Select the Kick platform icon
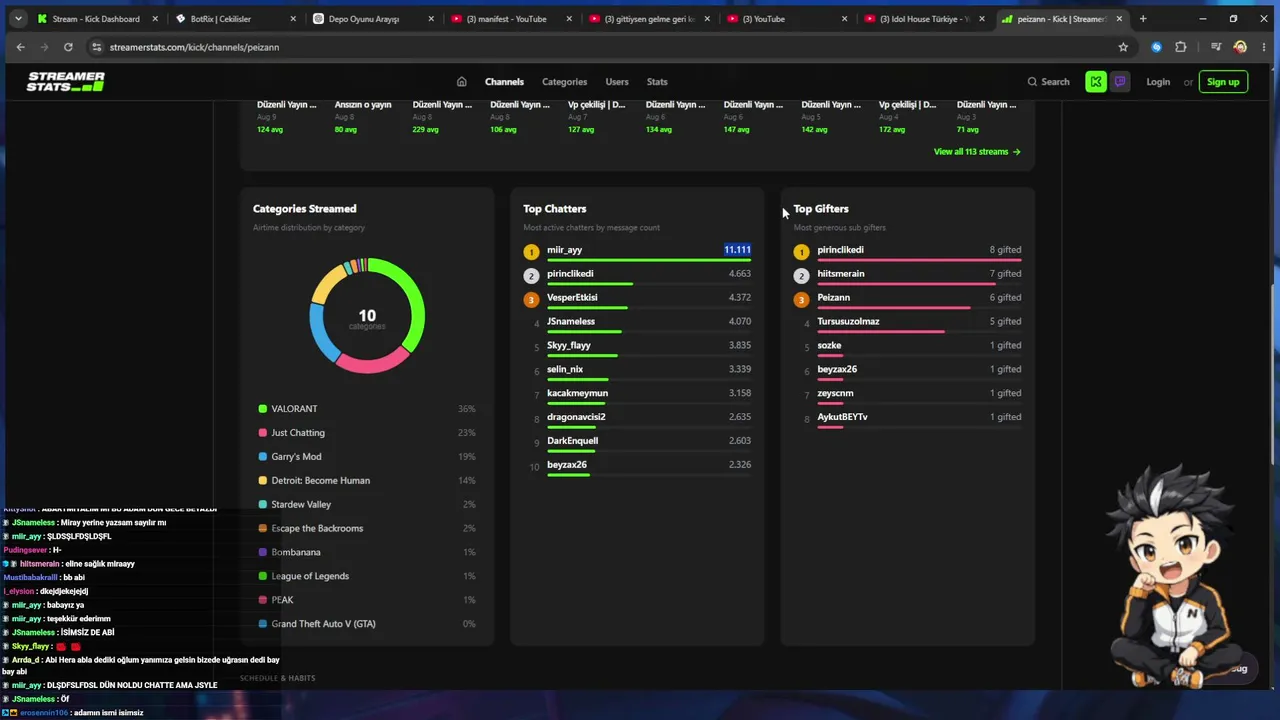1280x720 pixels. point(1096,82)
